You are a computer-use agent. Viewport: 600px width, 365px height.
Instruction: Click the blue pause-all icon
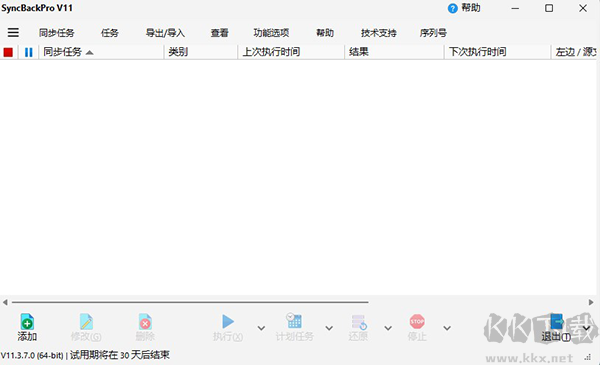(28, 52)
